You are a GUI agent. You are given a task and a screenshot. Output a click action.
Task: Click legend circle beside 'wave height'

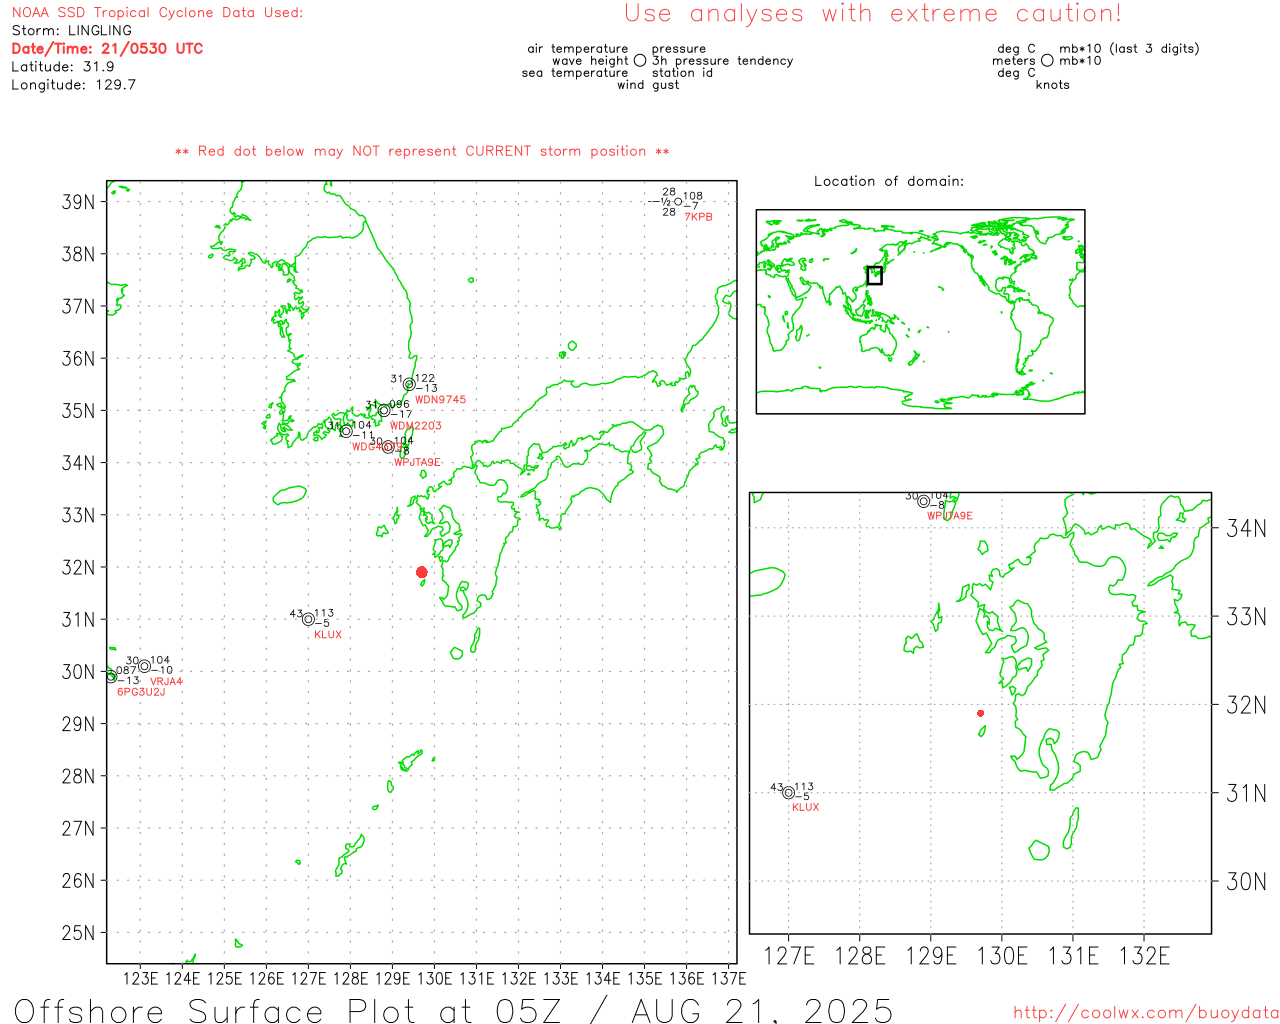coord(640,60)
